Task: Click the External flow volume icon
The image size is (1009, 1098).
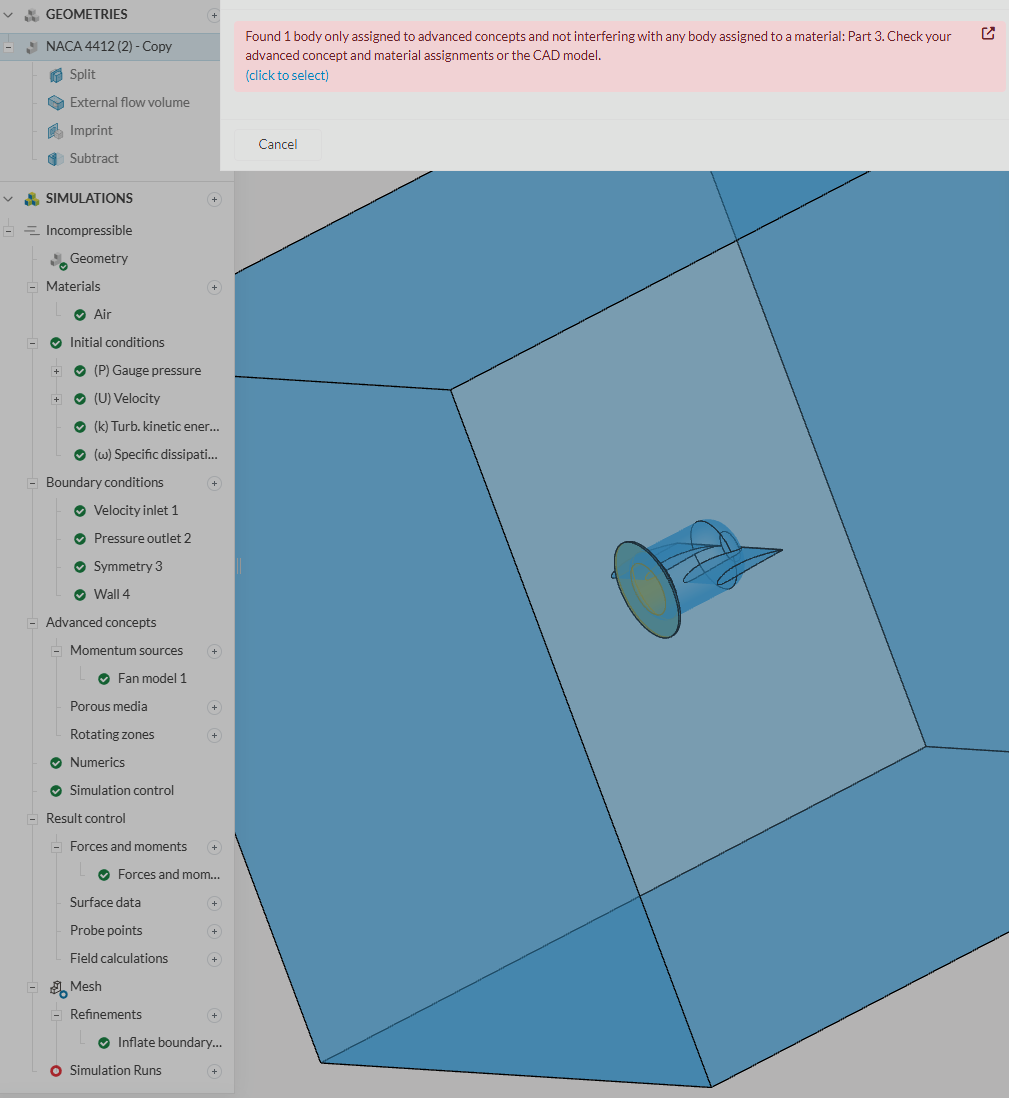Action: point(56,103)
